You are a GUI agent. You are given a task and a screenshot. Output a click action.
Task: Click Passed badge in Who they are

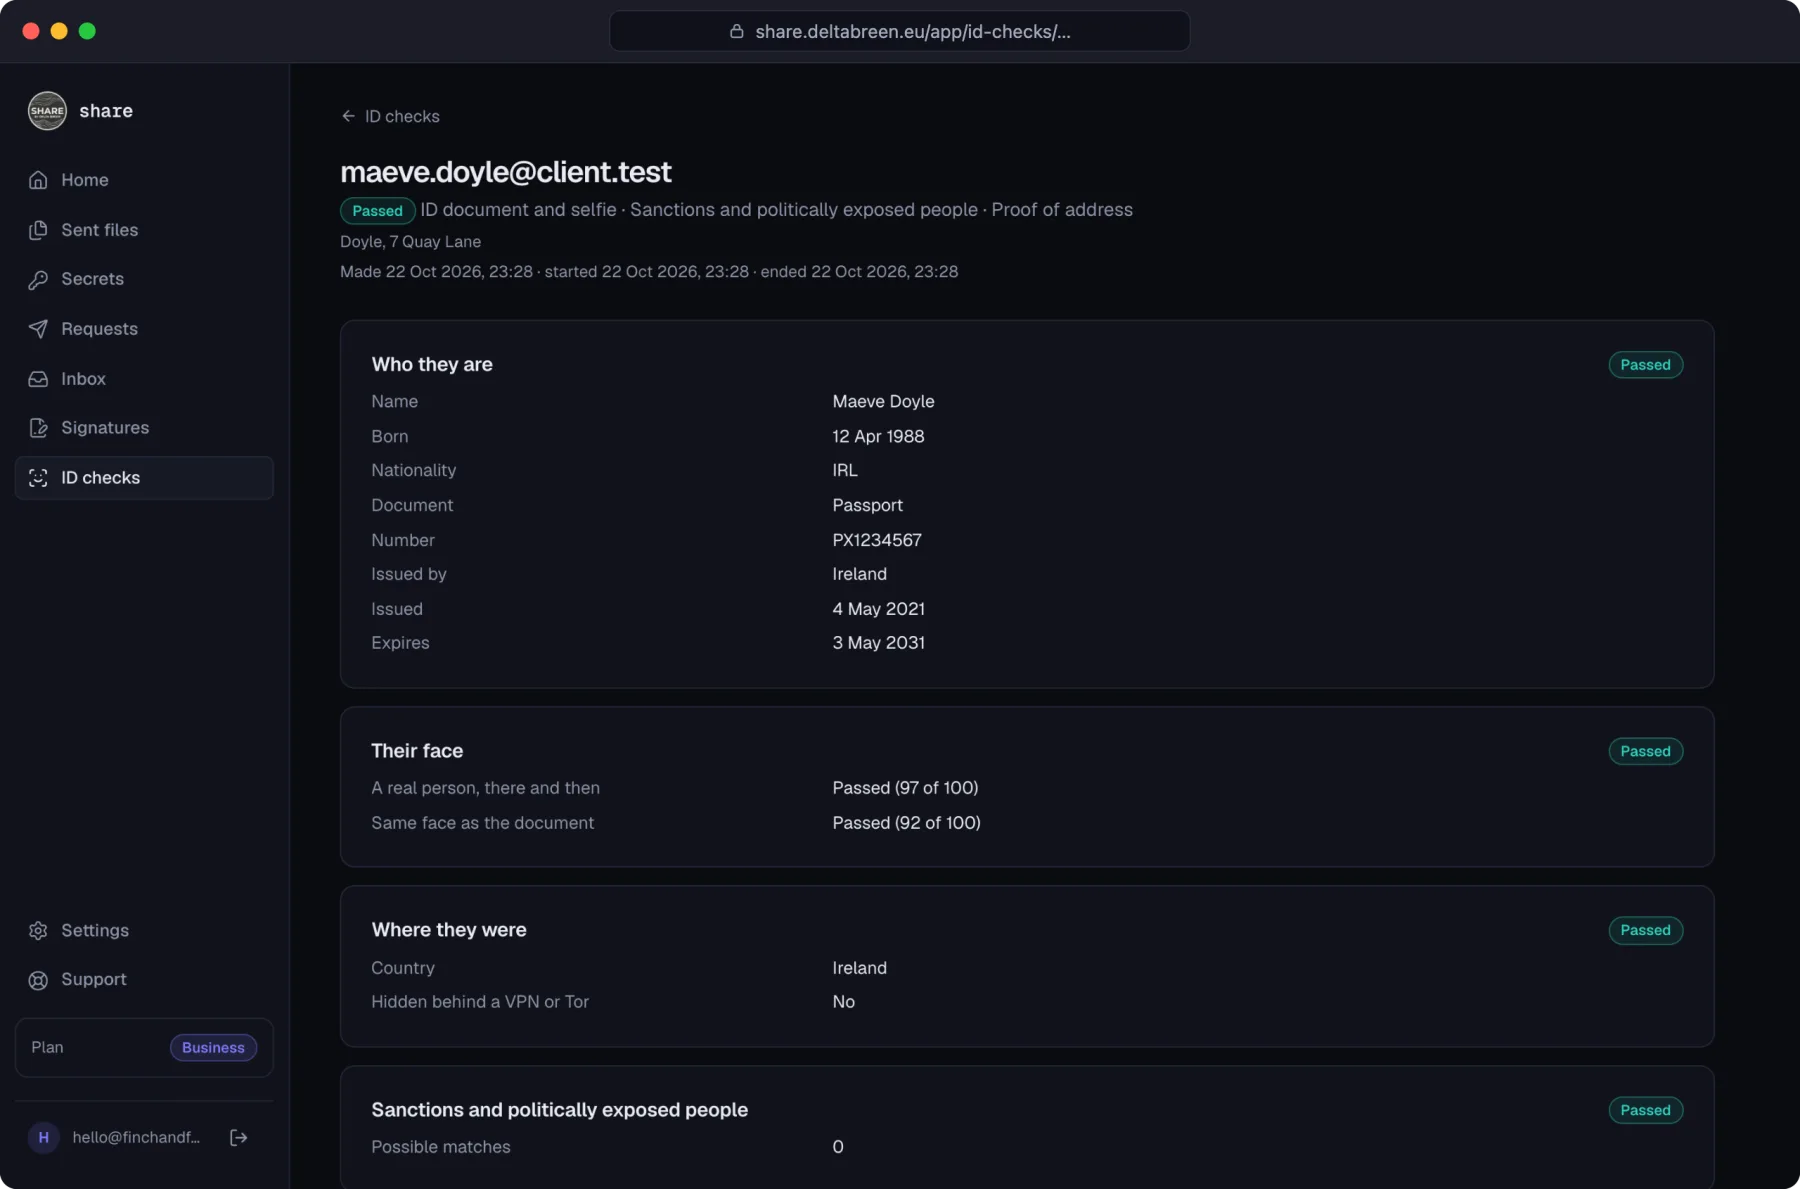pos(1645,365)
